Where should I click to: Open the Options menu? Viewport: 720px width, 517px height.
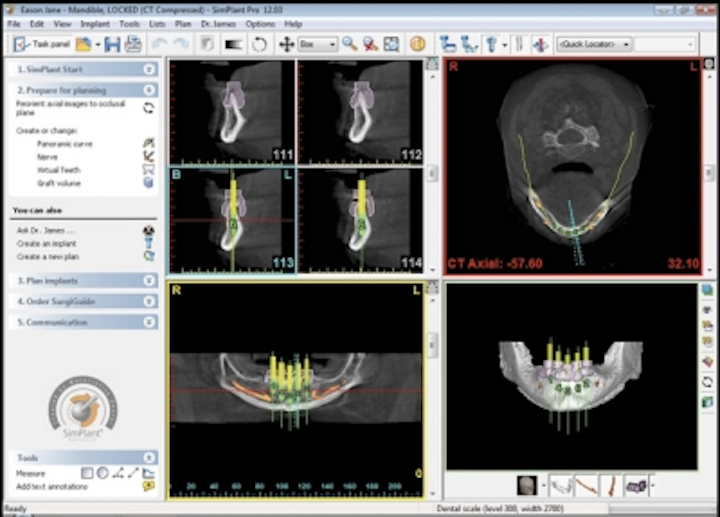(260, 24)
